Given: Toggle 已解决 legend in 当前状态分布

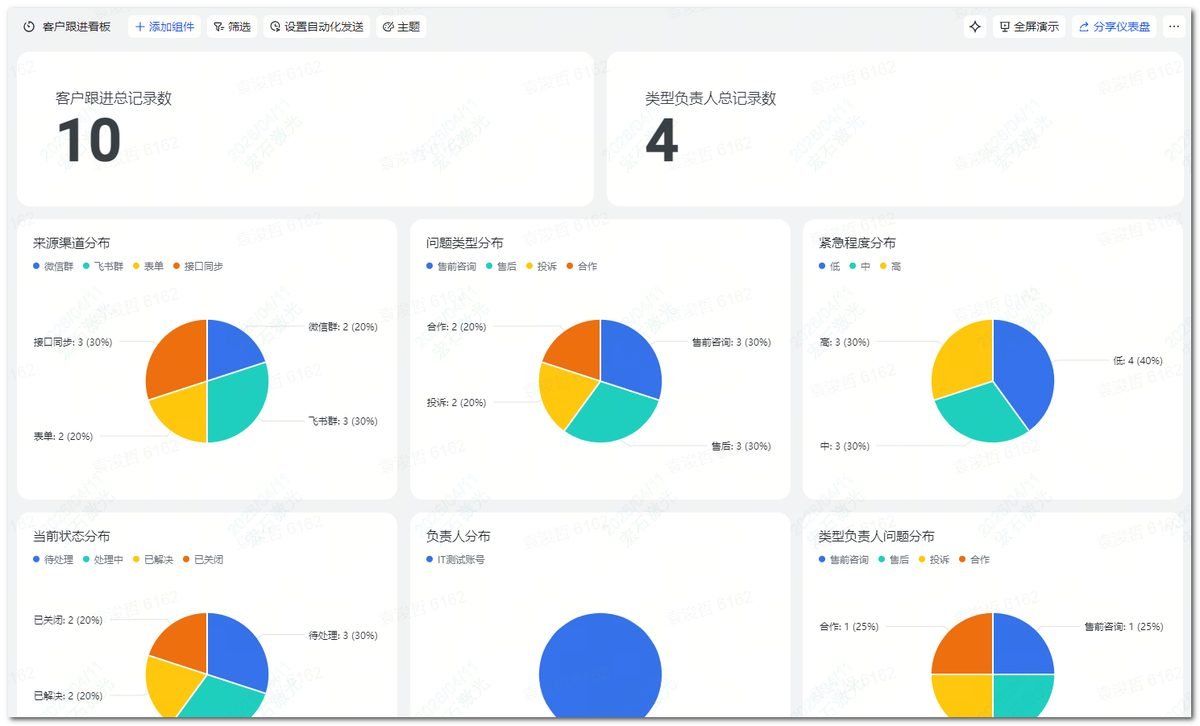Looking at the screenshot, I should [x=153, y=559].
